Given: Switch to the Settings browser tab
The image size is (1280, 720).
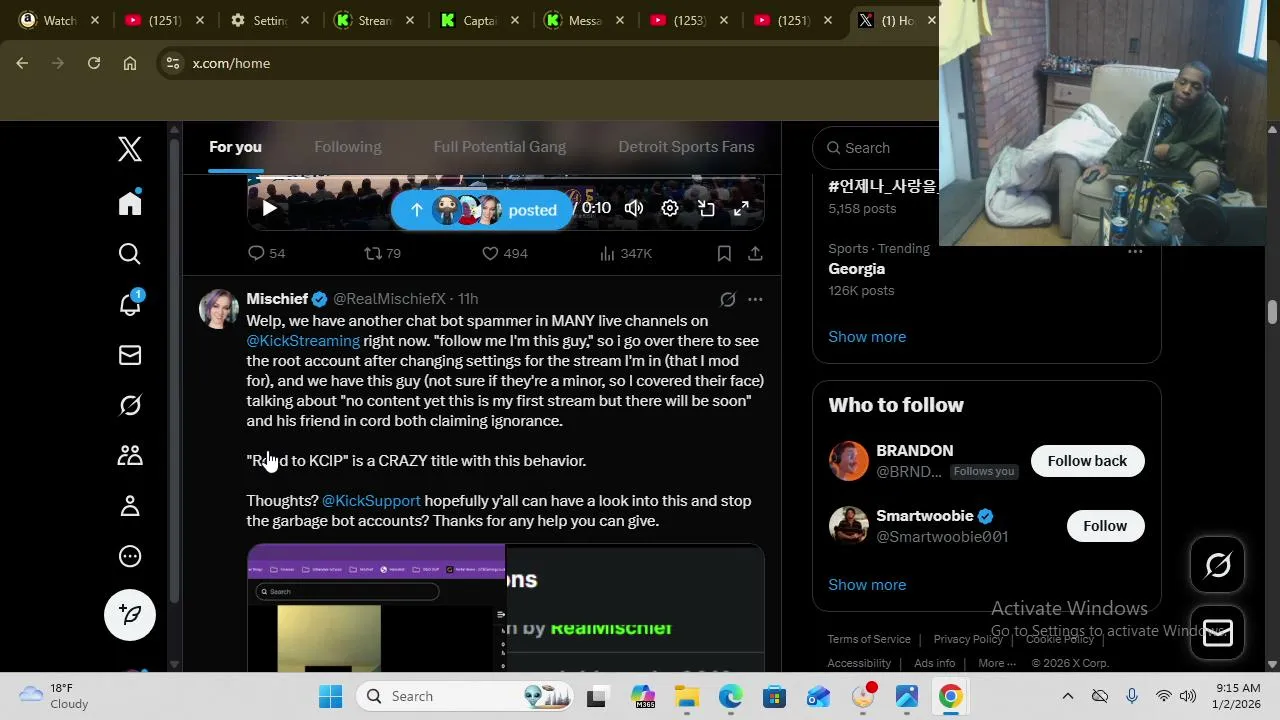Looking at the screenshot, I should click(x=269, y=20).
